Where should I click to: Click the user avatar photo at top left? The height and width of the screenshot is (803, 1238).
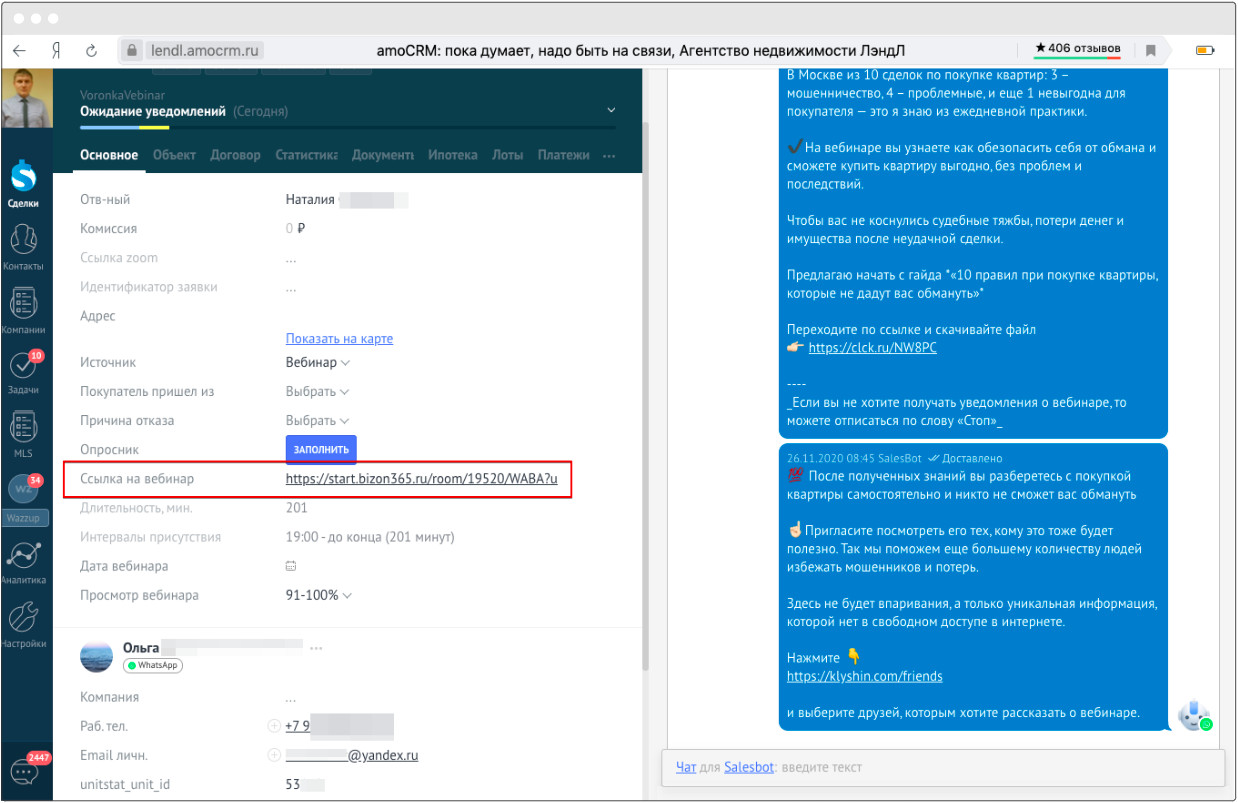pyautogui.click(x=26, y=99)
